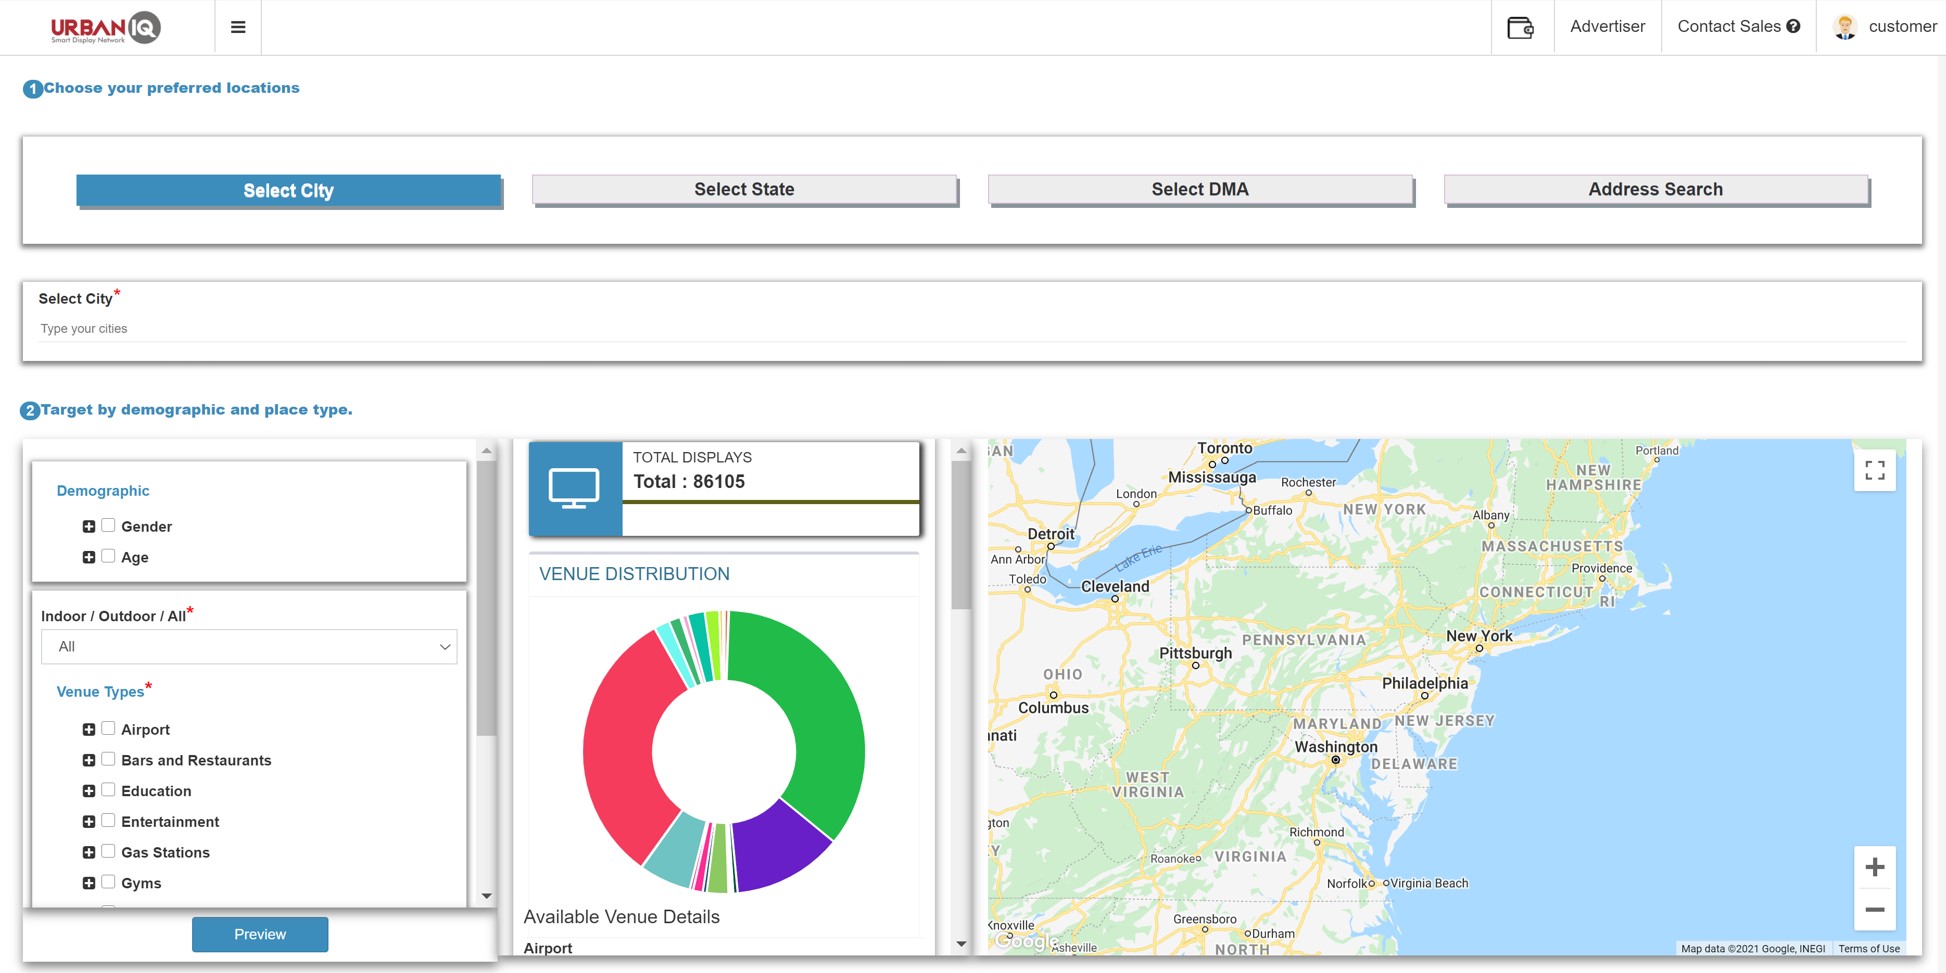
Task: Expand the Age demographic node
Action: pos(89,557)
